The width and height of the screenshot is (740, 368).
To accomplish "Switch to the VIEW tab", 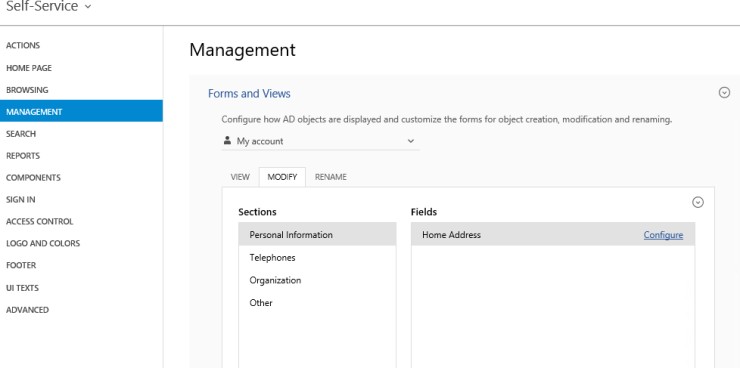I will (240, 177).
